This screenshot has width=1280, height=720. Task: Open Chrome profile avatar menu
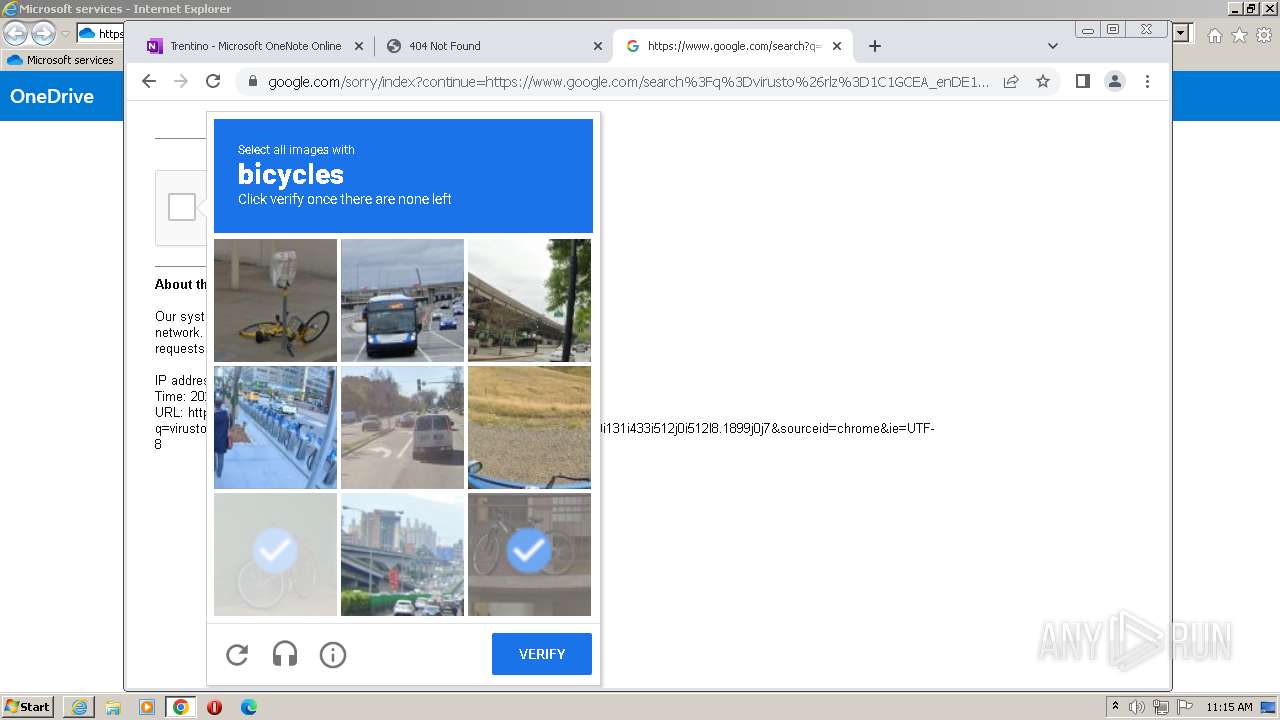point(1115,82)
